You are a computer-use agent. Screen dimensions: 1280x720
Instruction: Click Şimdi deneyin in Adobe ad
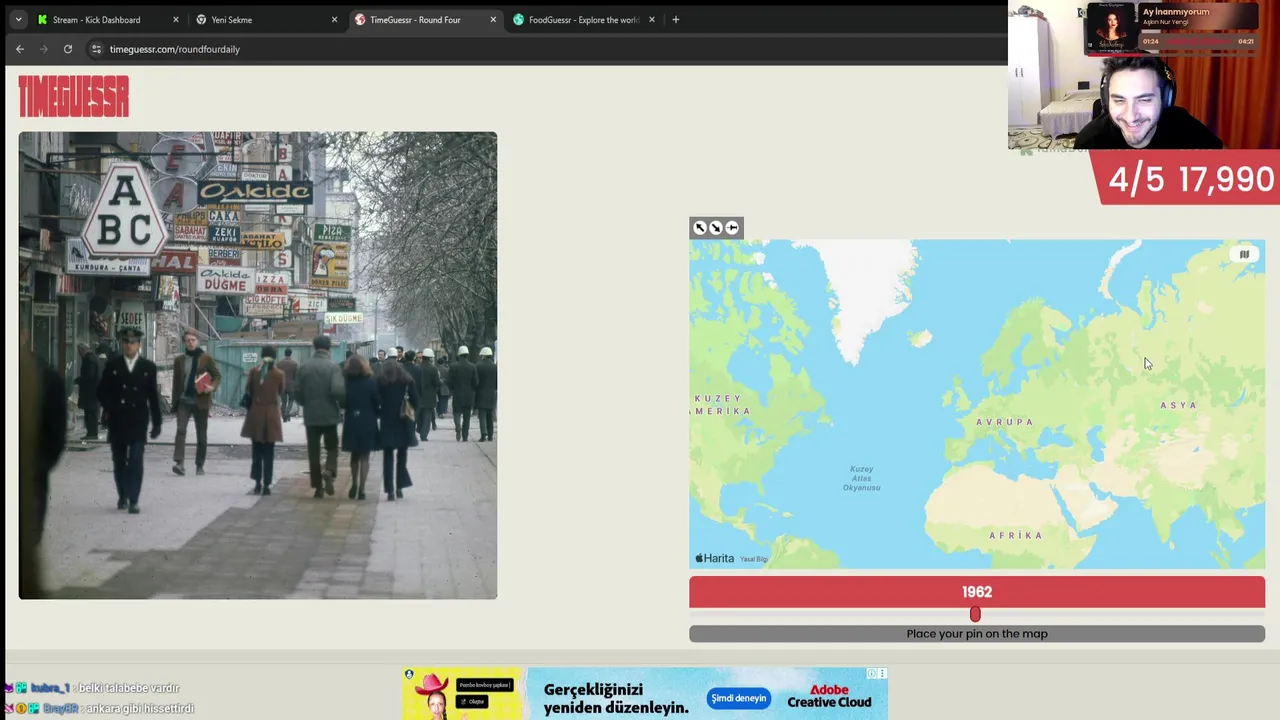[x=739, y=698]
